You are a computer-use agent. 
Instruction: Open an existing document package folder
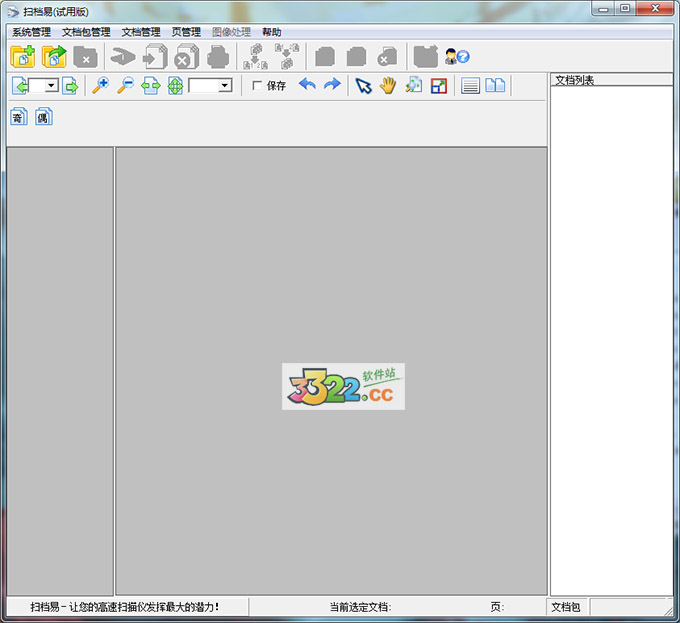(54, 56)
